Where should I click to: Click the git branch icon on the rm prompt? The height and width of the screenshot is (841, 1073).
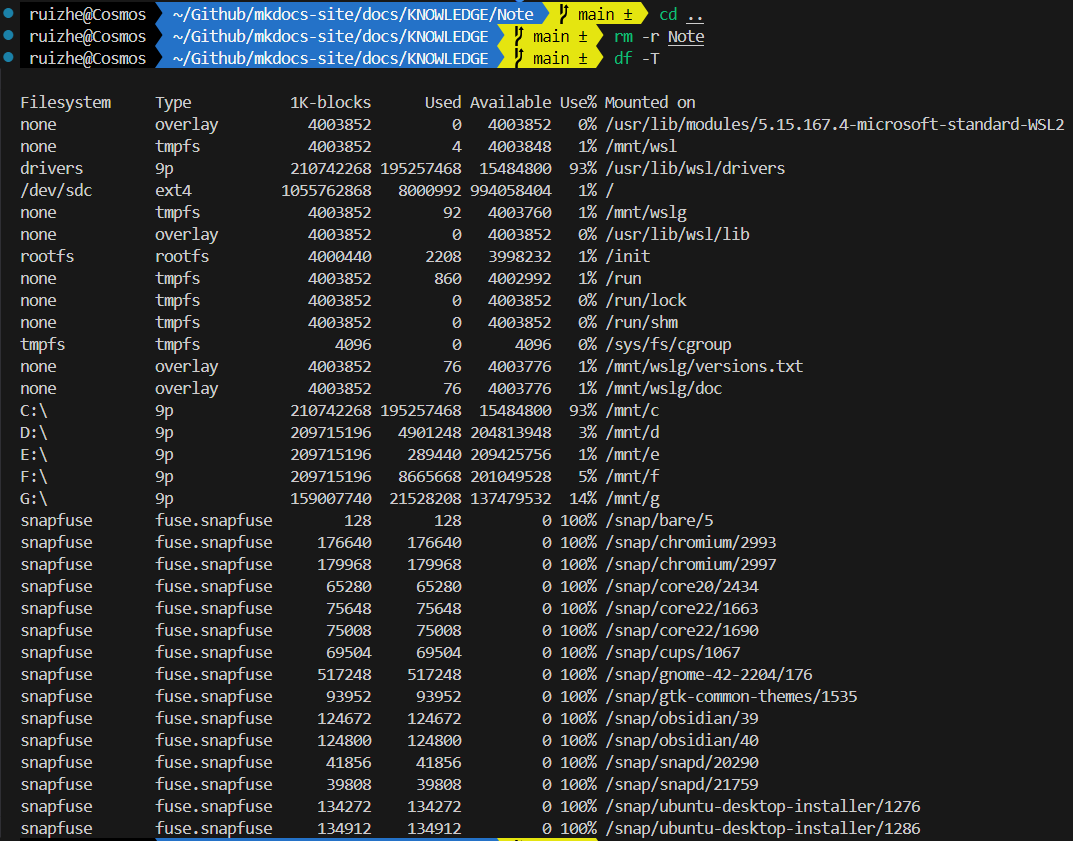[x=518, y=36]
